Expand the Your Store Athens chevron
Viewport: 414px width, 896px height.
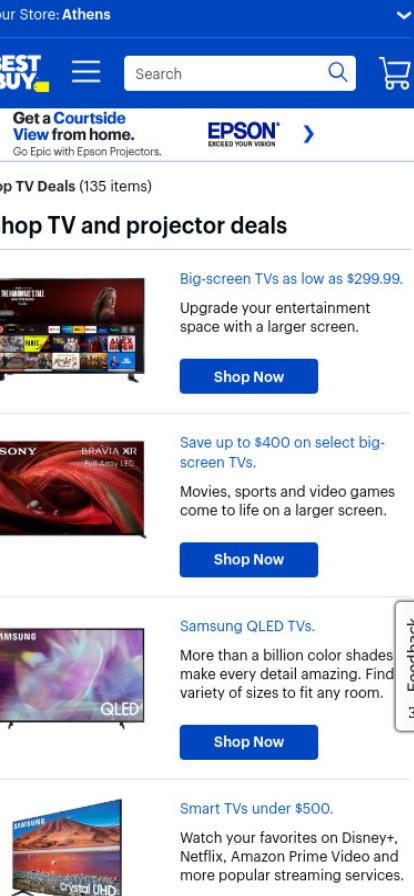[404, 15]
